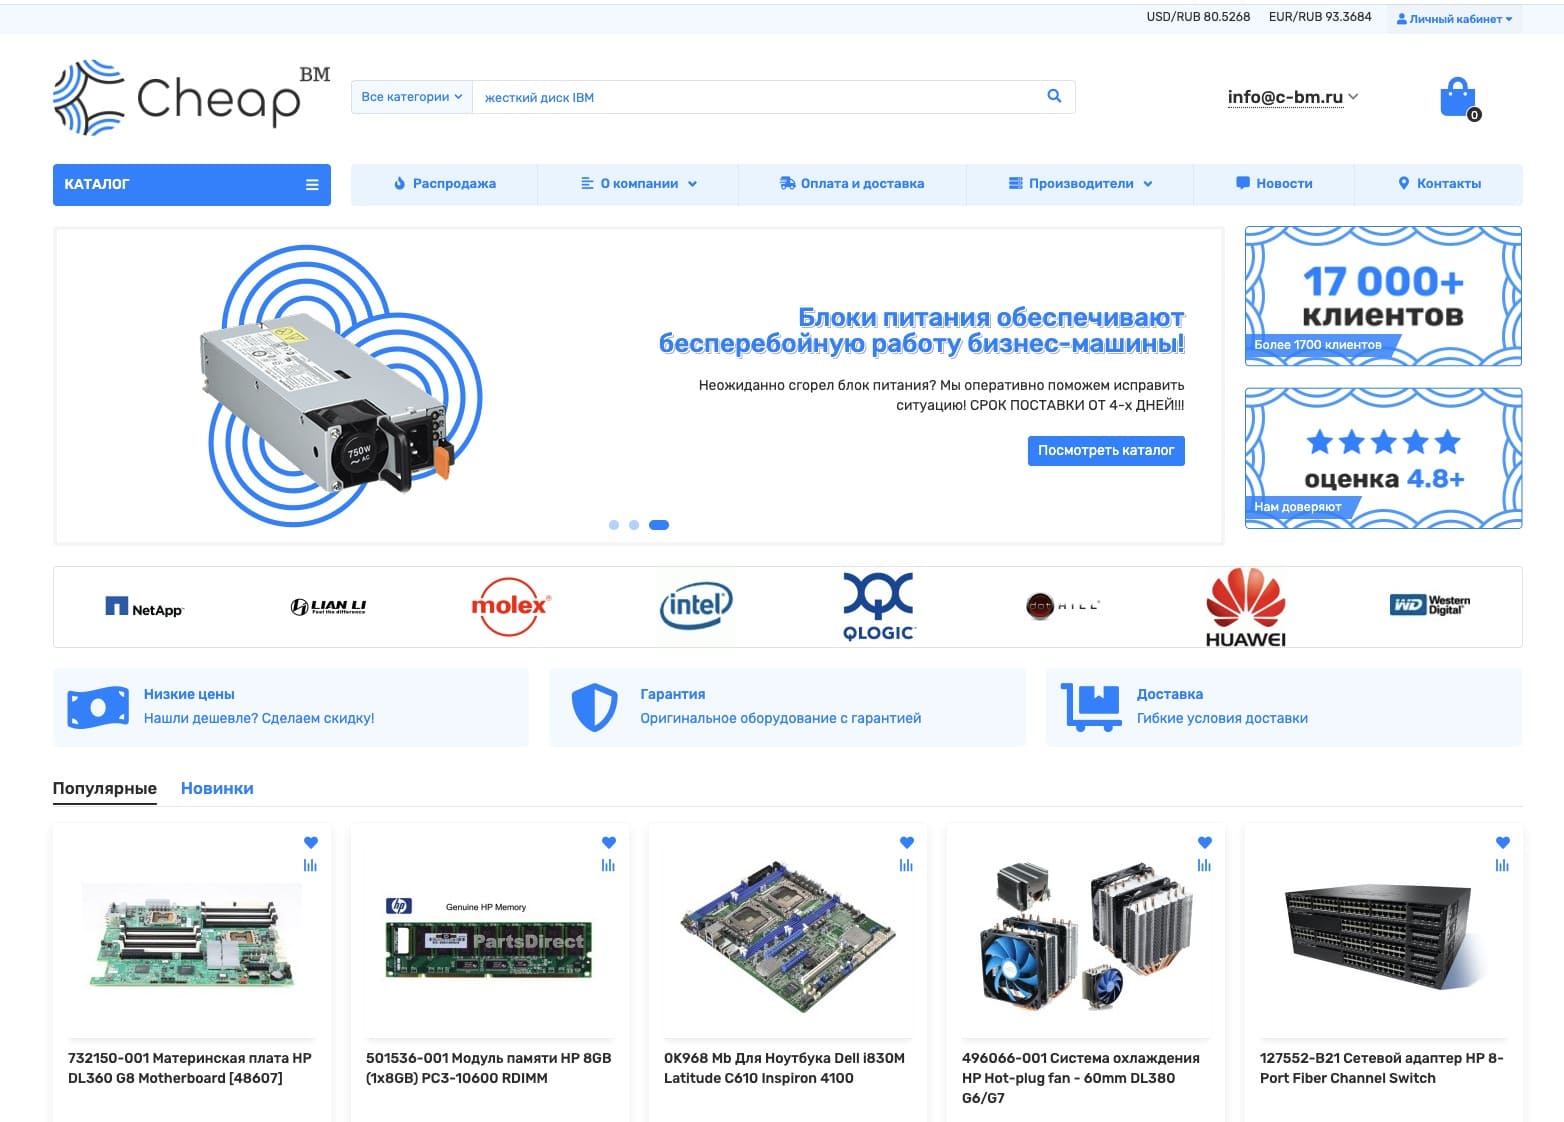Select the active third carousel indicator
This screenshot has height=1122, width=1564.
[x=659, y=525]
